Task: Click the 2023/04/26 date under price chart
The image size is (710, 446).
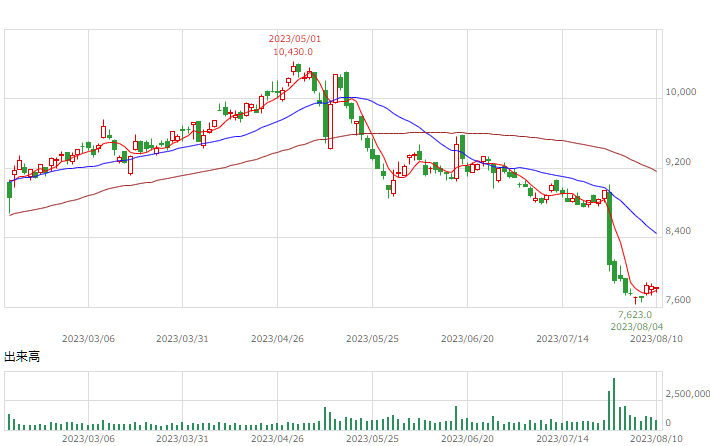Action: [x=277, y=339]
